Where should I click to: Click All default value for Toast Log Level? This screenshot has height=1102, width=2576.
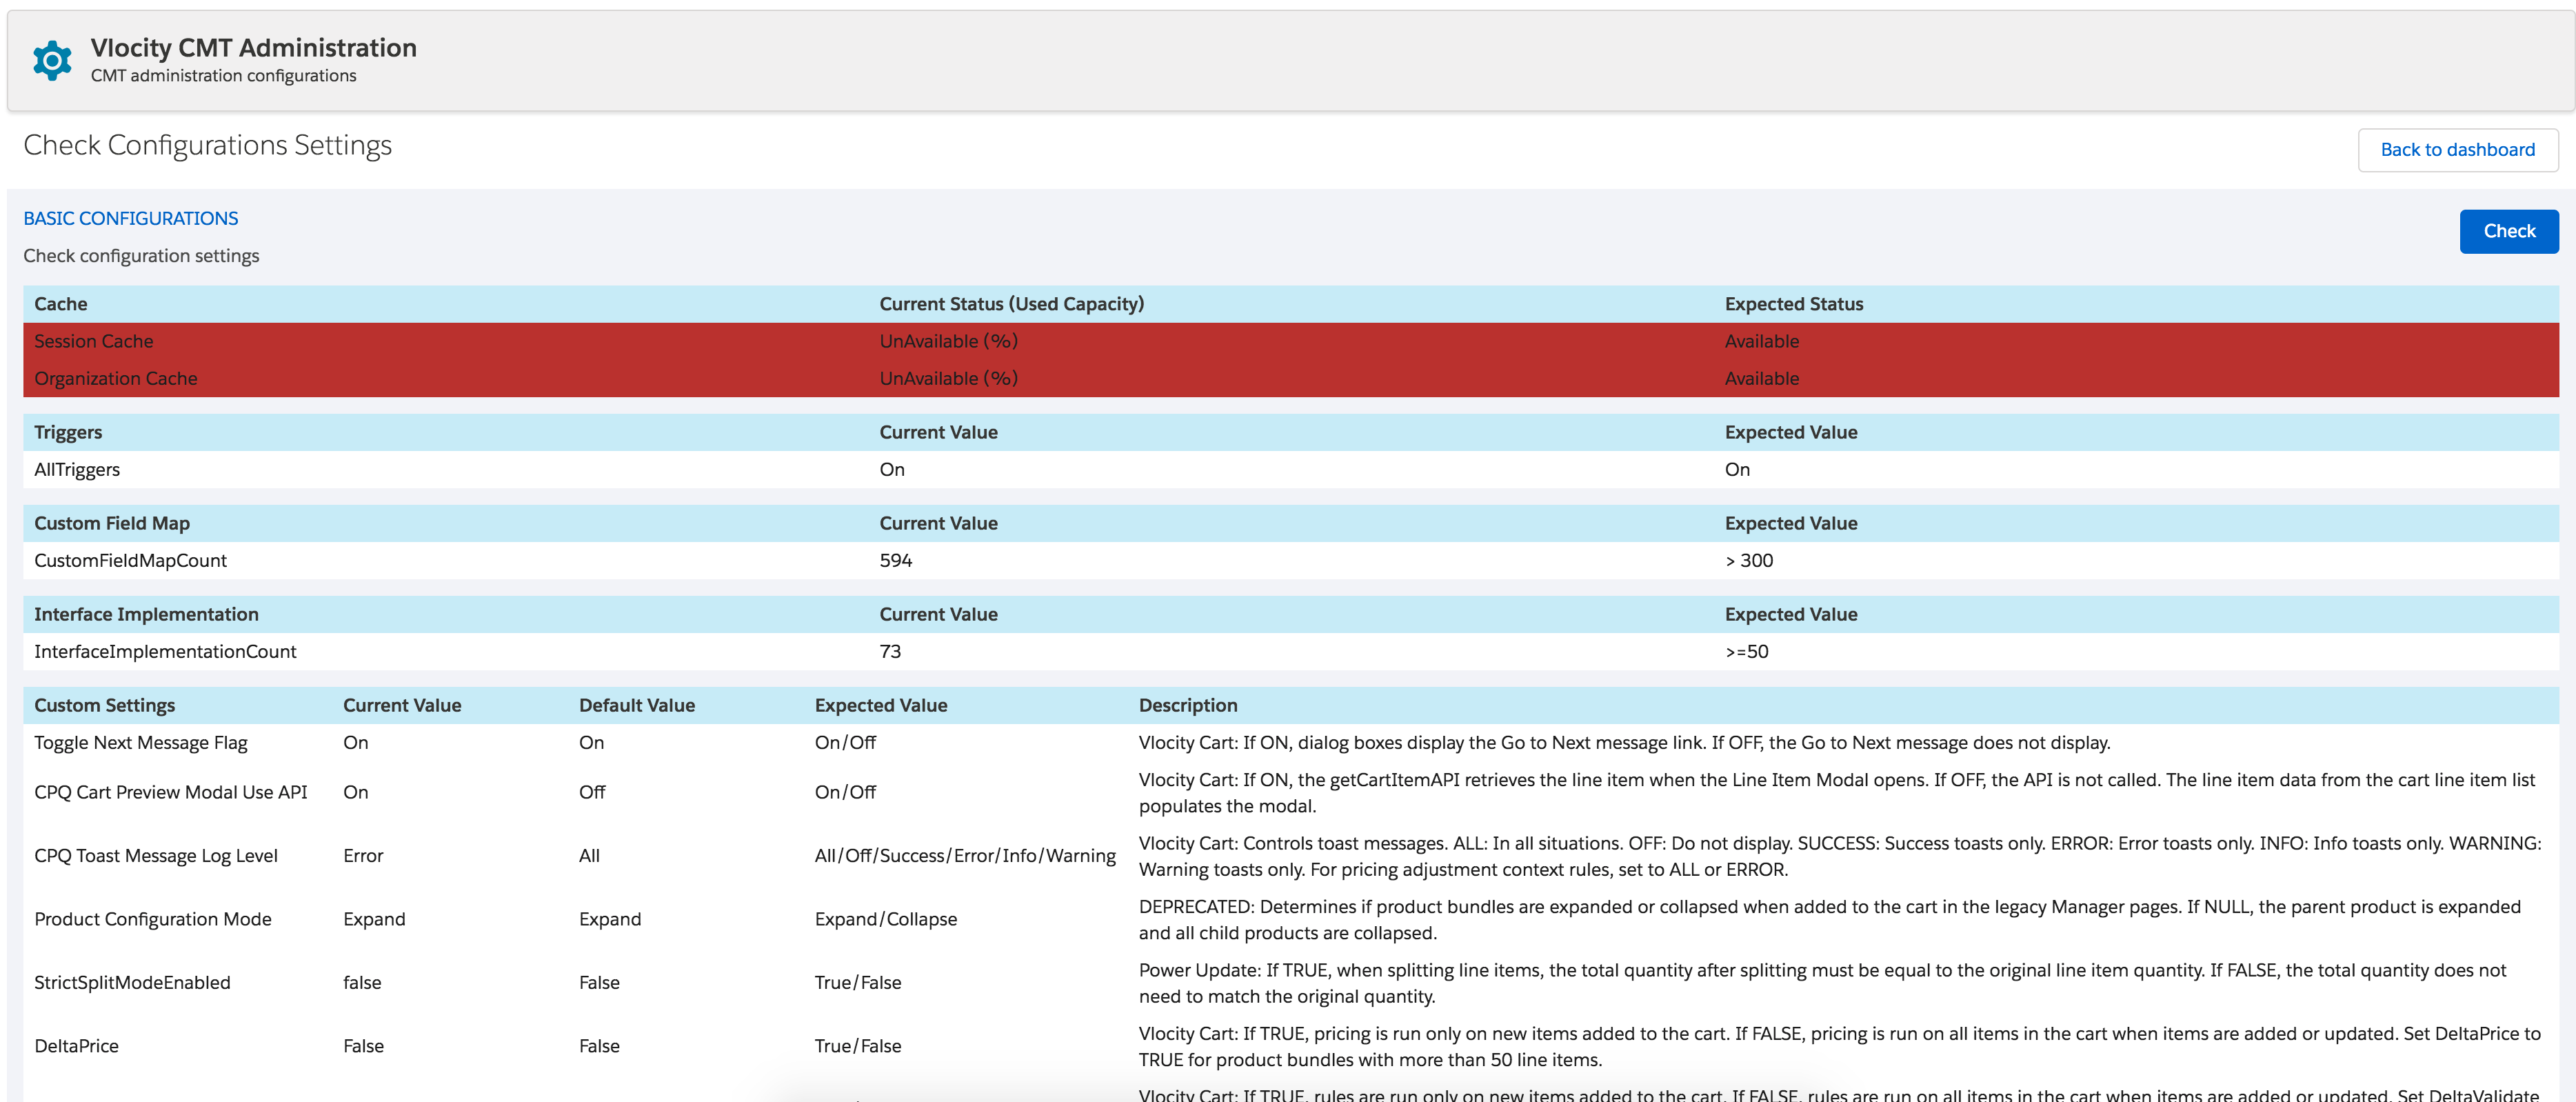pyautogui.click(x=589, y=855)
